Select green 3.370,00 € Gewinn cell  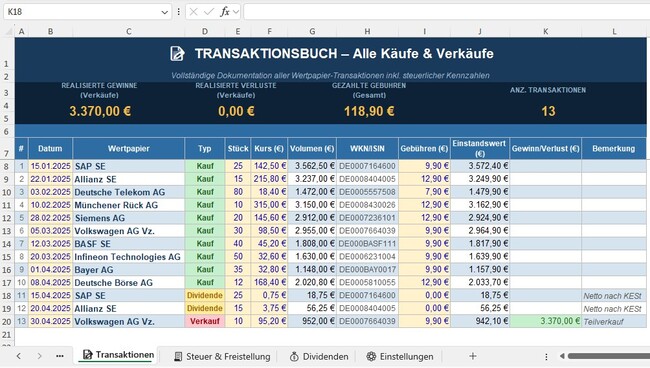(x=546, y=321)
